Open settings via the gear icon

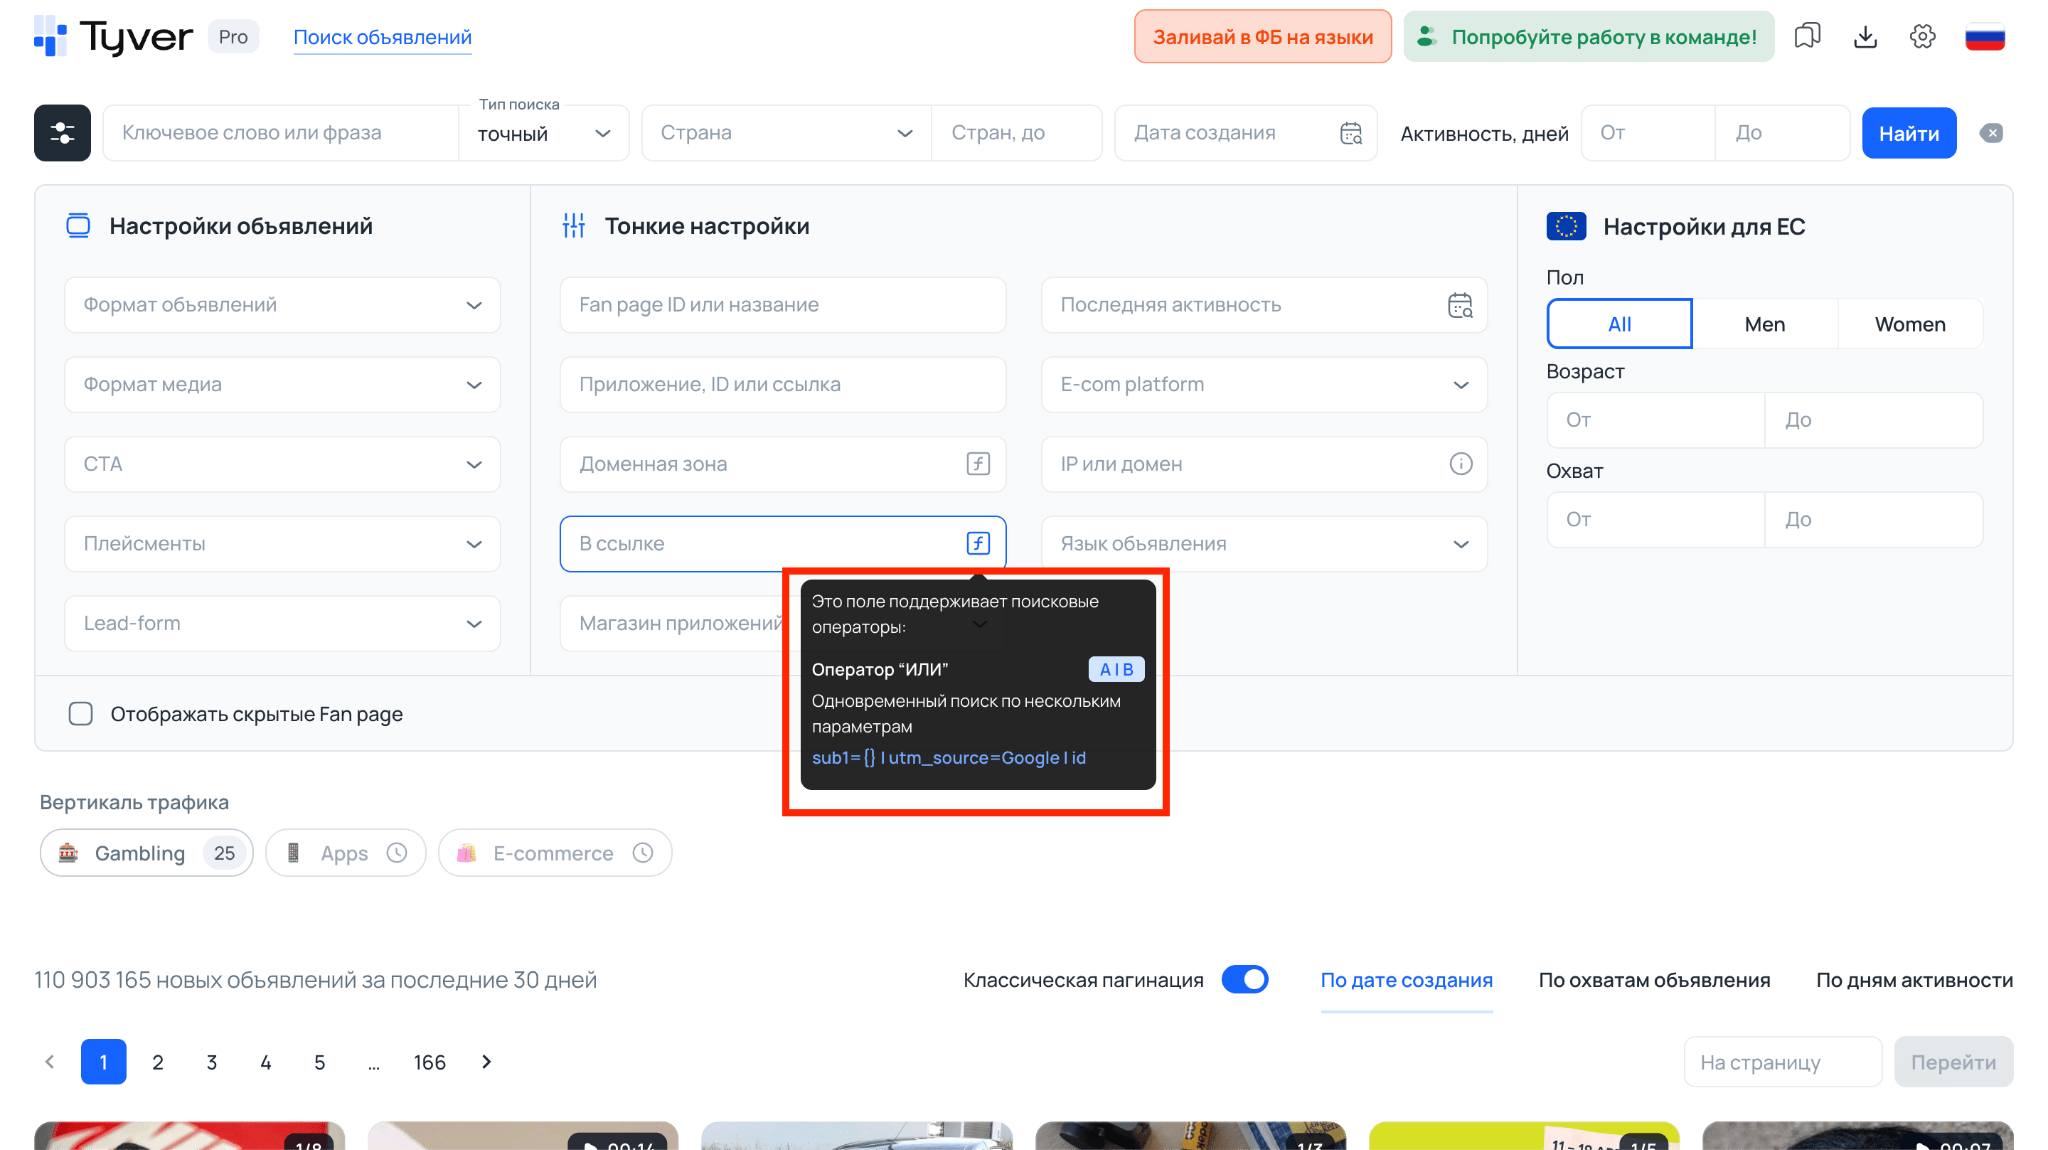[x=1922, y=36]
